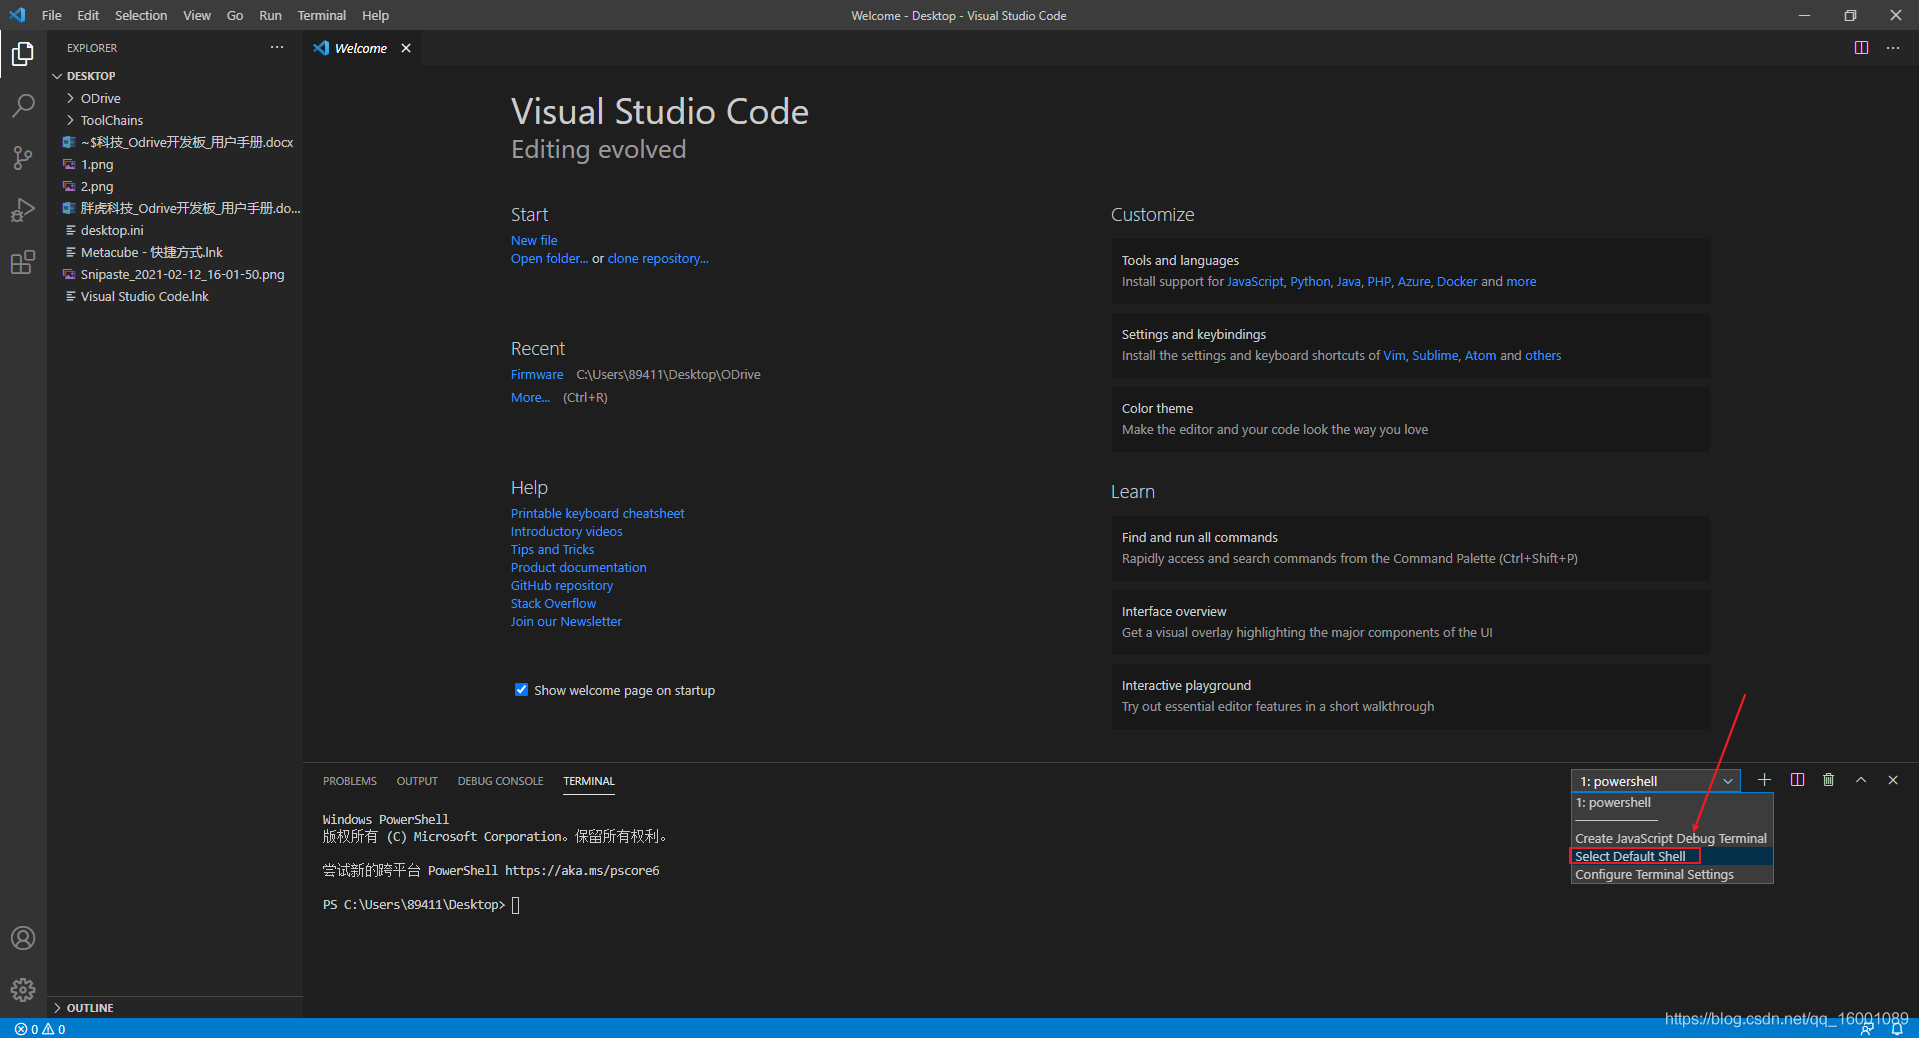Screen dimensions: 1919x1038
Task: Toggle Show welcome page on startup
Action: [x=521, y=690]
